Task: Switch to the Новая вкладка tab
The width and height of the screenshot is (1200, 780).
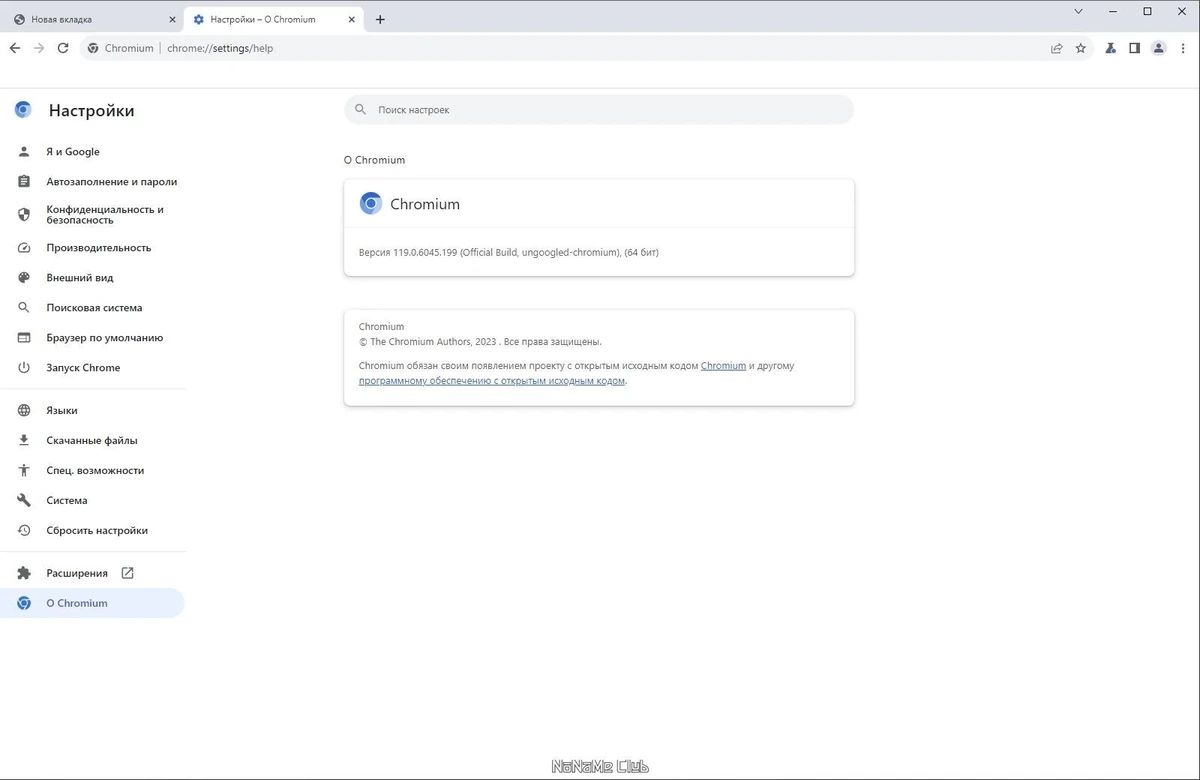Action: click(x=95, y=19)
